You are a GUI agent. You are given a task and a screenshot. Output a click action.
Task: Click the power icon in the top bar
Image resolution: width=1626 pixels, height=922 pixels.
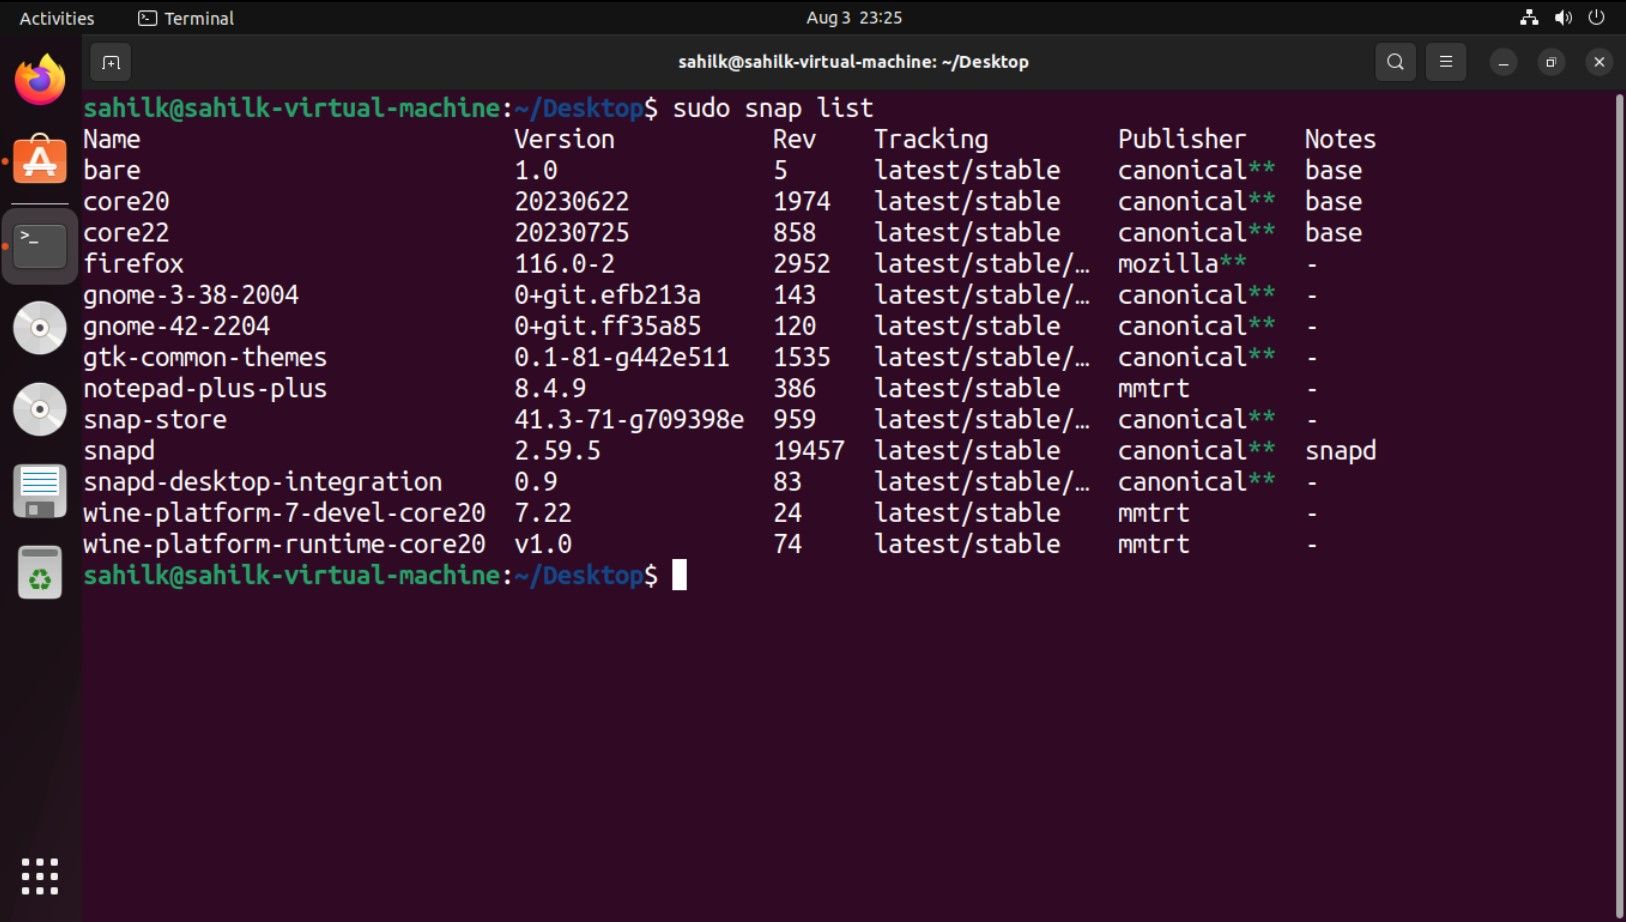point(1597,17)
